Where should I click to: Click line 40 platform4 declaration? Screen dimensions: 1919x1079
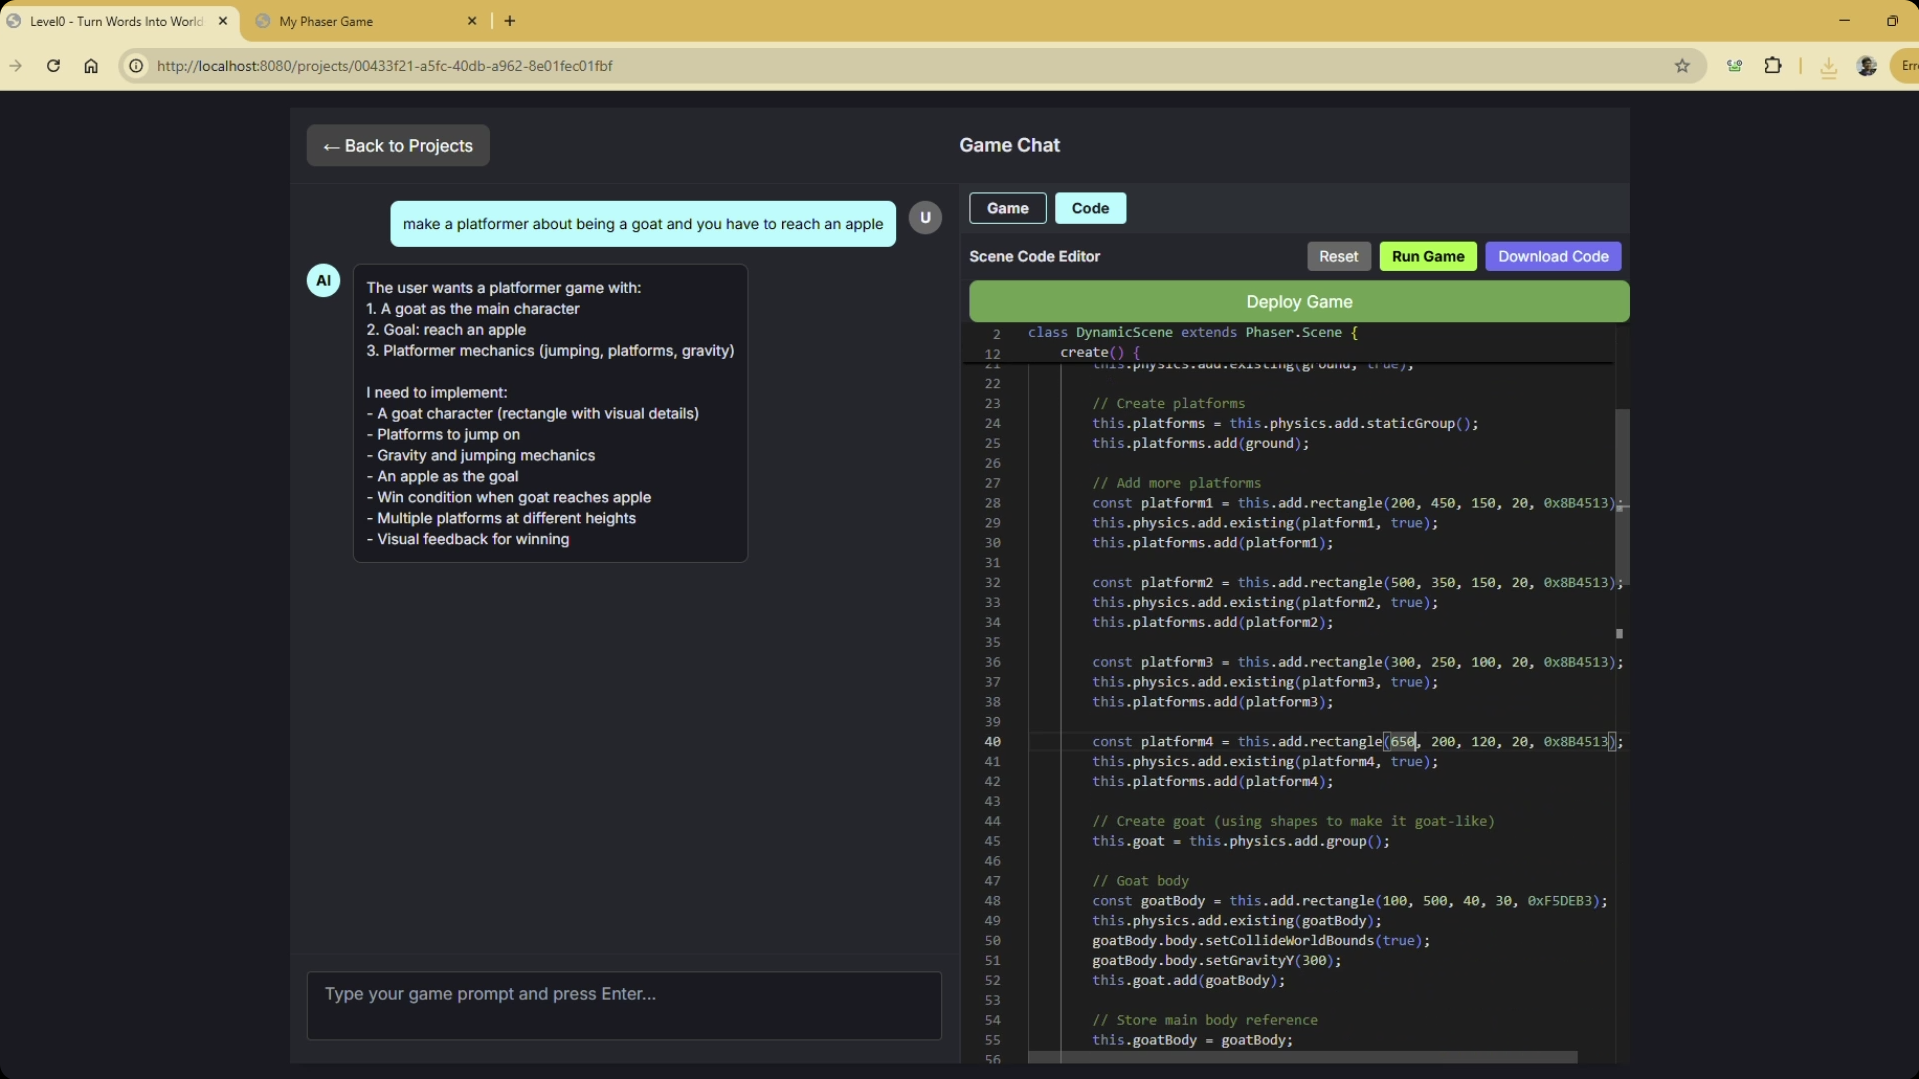point(1357,742)
